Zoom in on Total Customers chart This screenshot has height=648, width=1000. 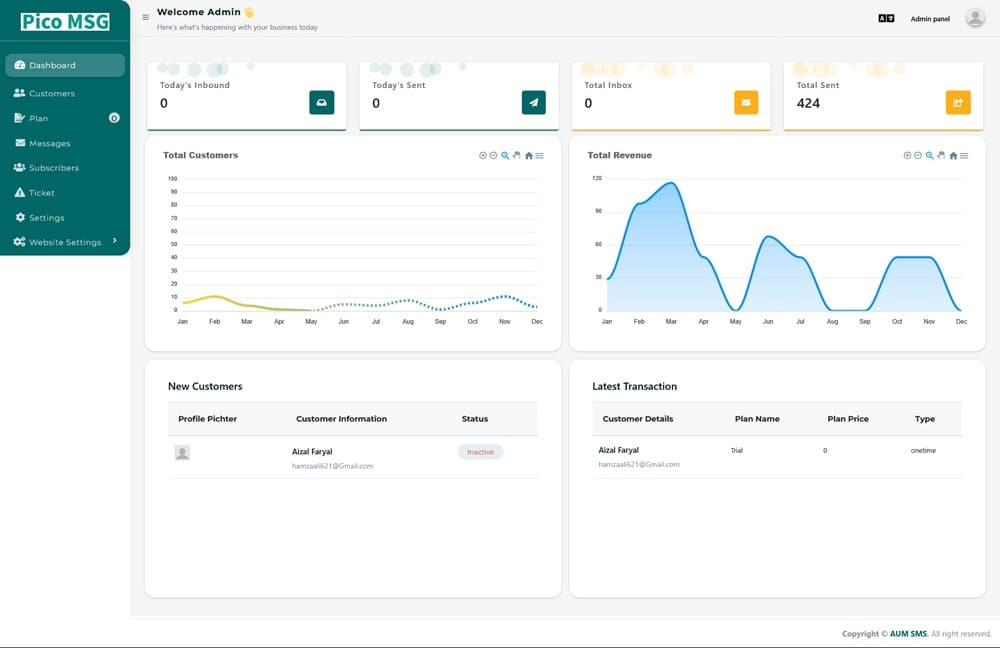tap(483, 156)
